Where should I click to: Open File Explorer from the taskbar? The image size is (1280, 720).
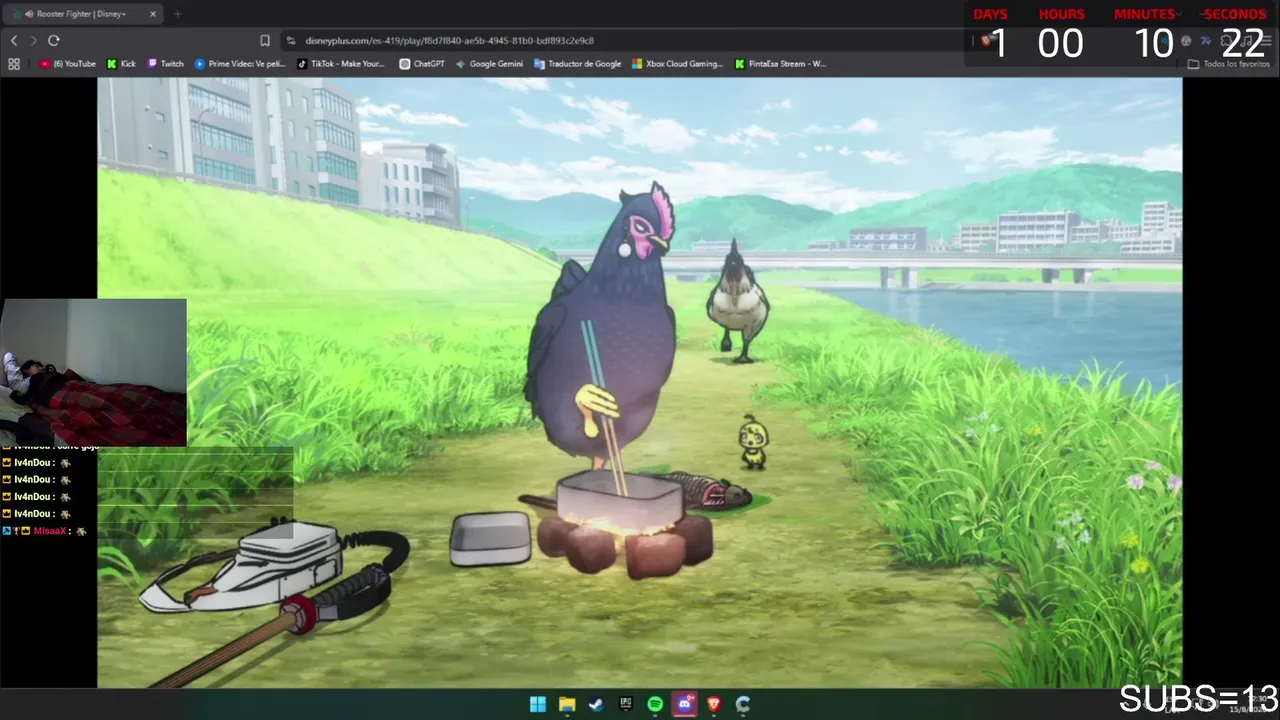coord(567,704)
